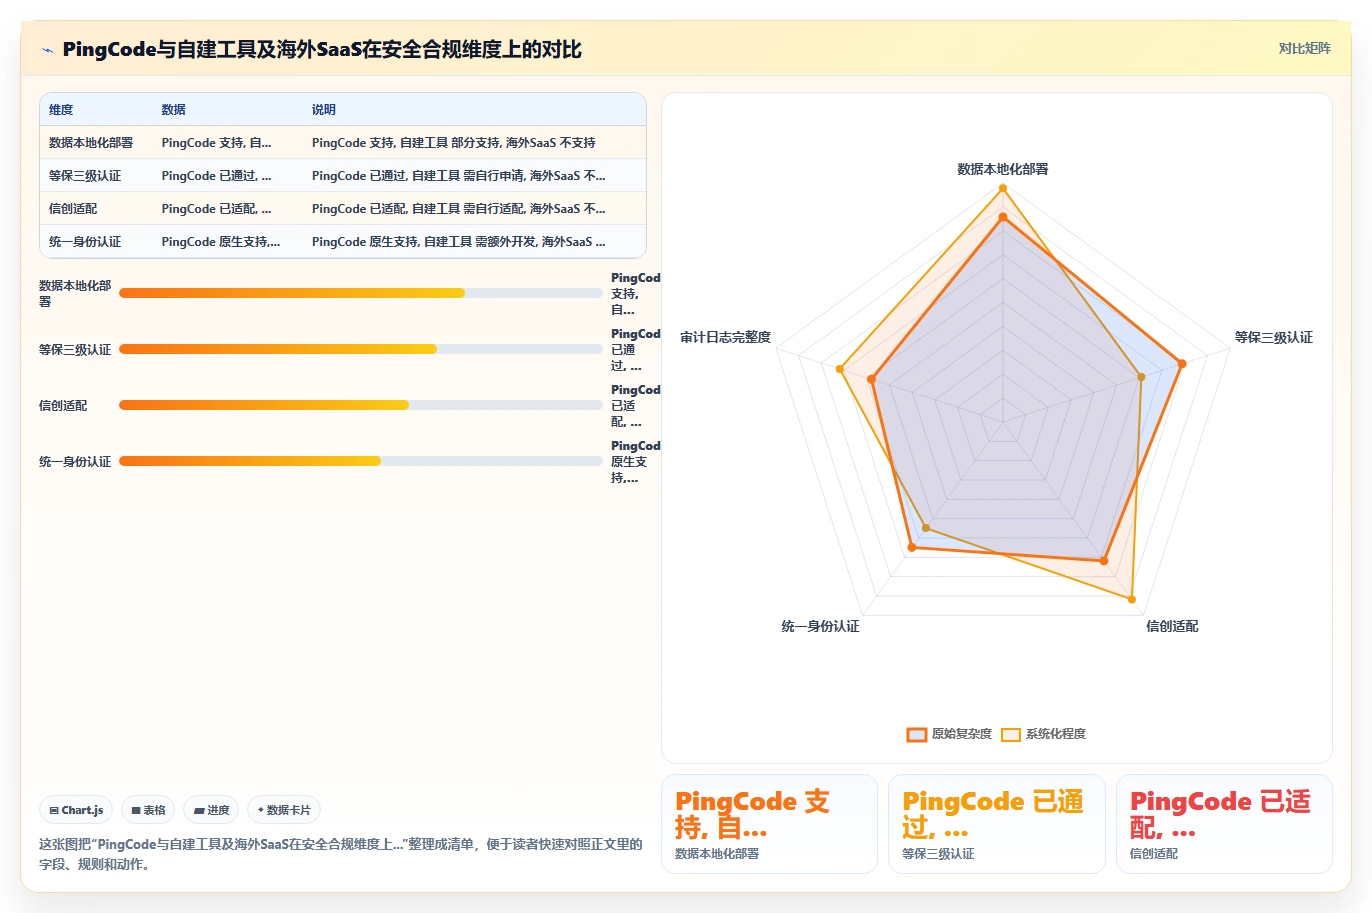Click the 信创适配 label beside its progress bar
The width and height of the screenshot is (1372, 913).
point(63,405)
